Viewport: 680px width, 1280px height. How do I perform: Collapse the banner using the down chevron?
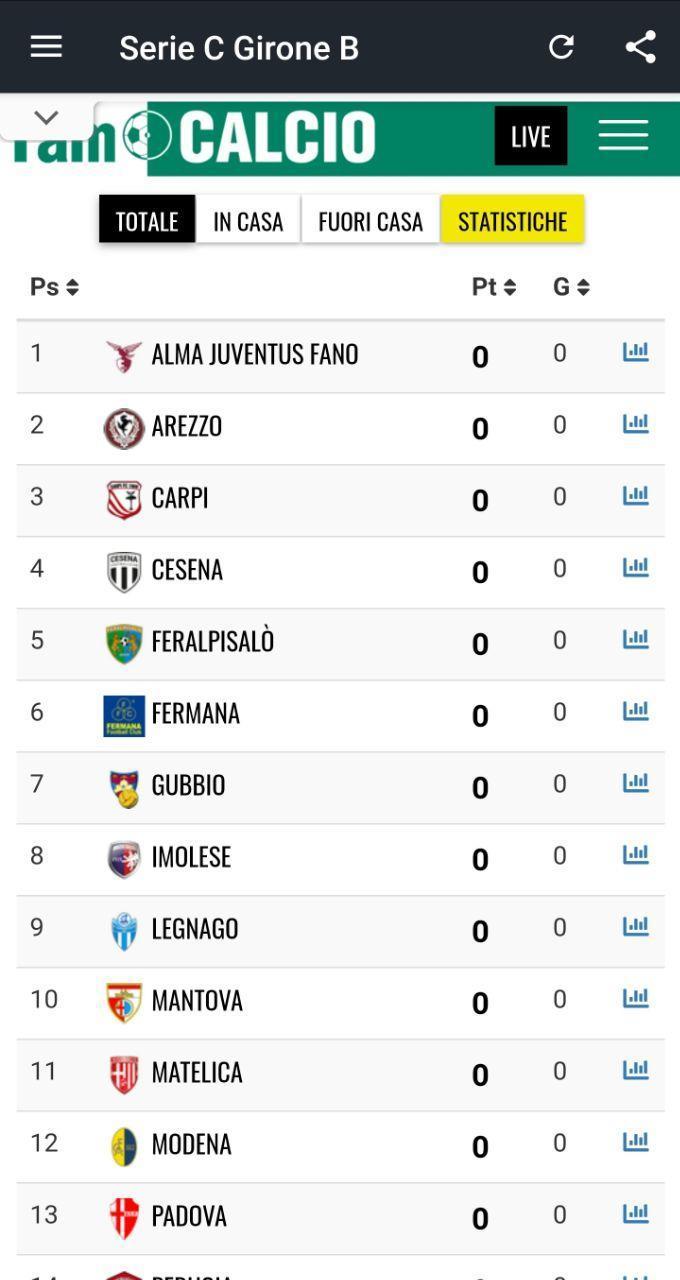(46, 117)
